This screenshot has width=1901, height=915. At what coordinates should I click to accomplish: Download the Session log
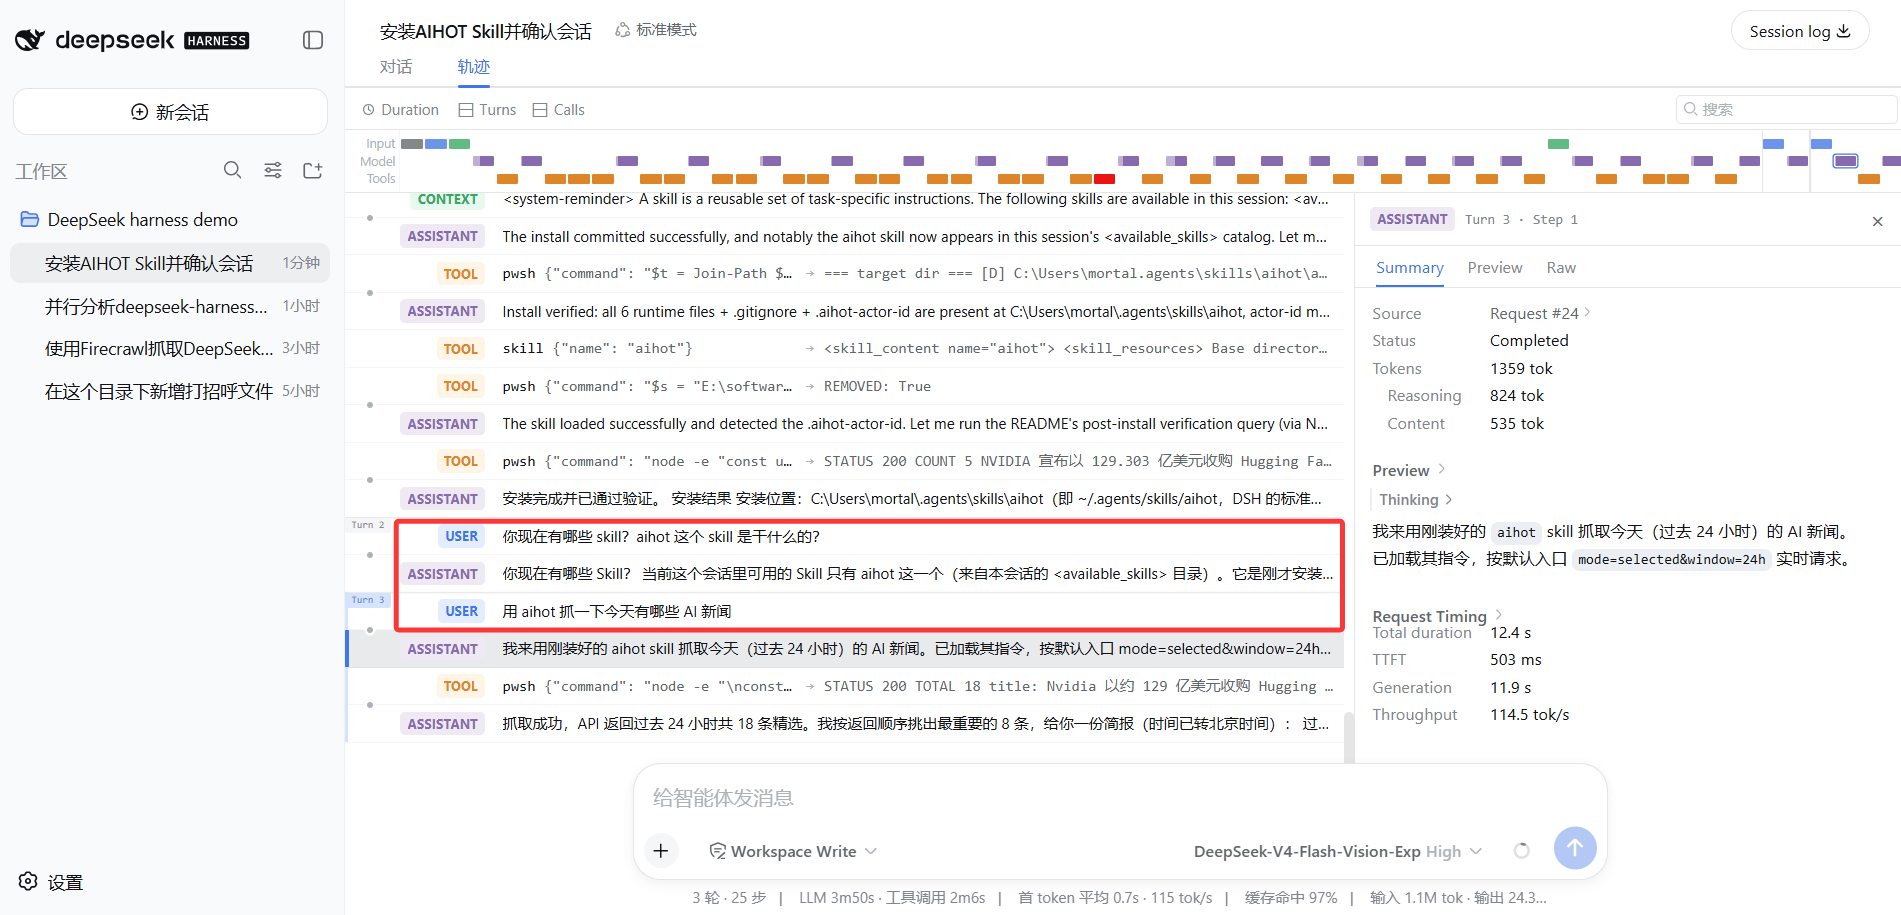tap(1800, 31)
